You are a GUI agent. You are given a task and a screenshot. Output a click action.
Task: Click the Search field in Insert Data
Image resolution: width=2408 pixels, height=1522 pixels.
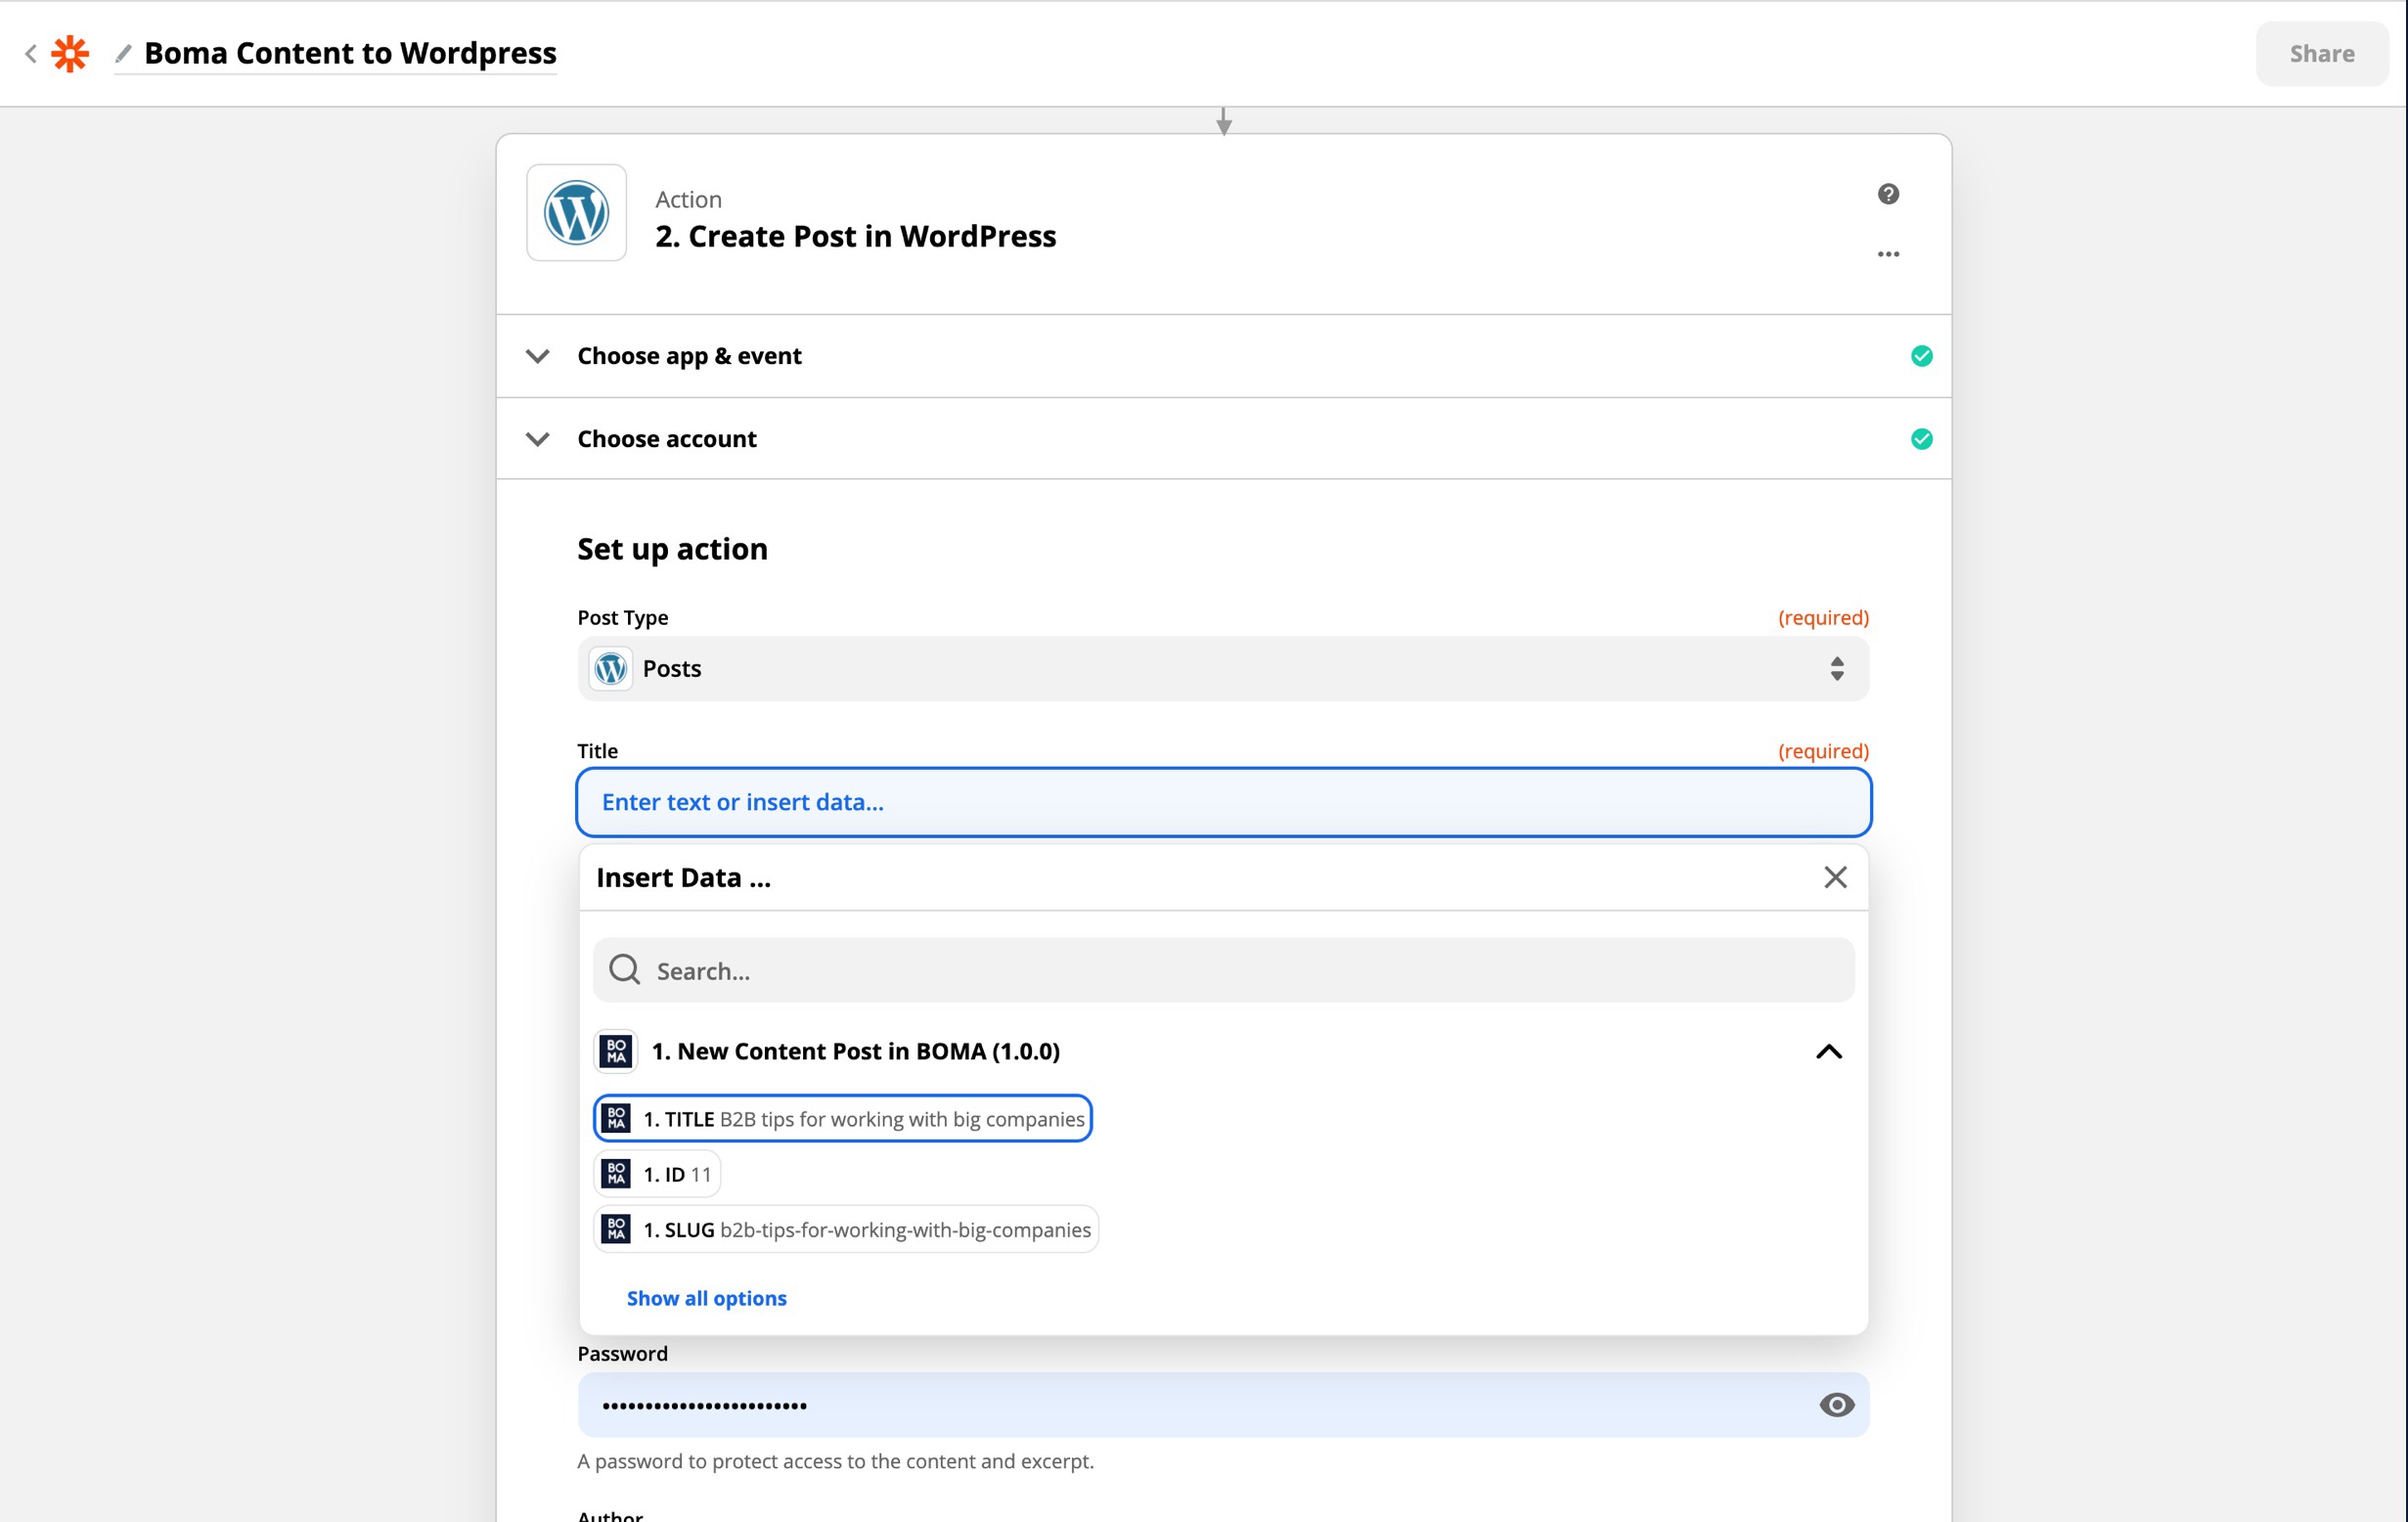coord(1222,970)
